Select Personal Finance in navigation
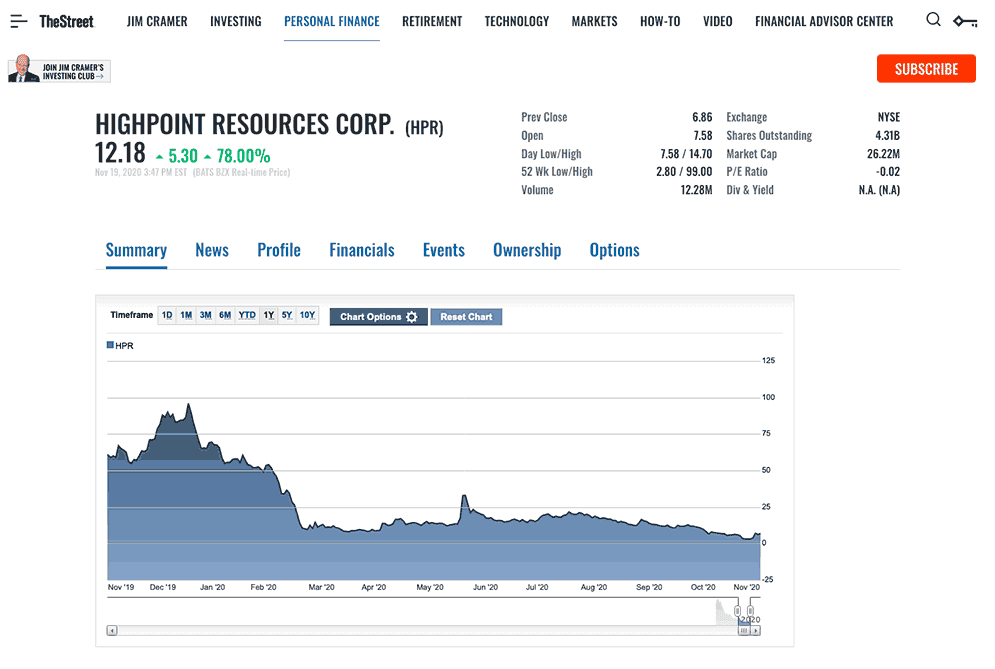 (x=332, y=22)
